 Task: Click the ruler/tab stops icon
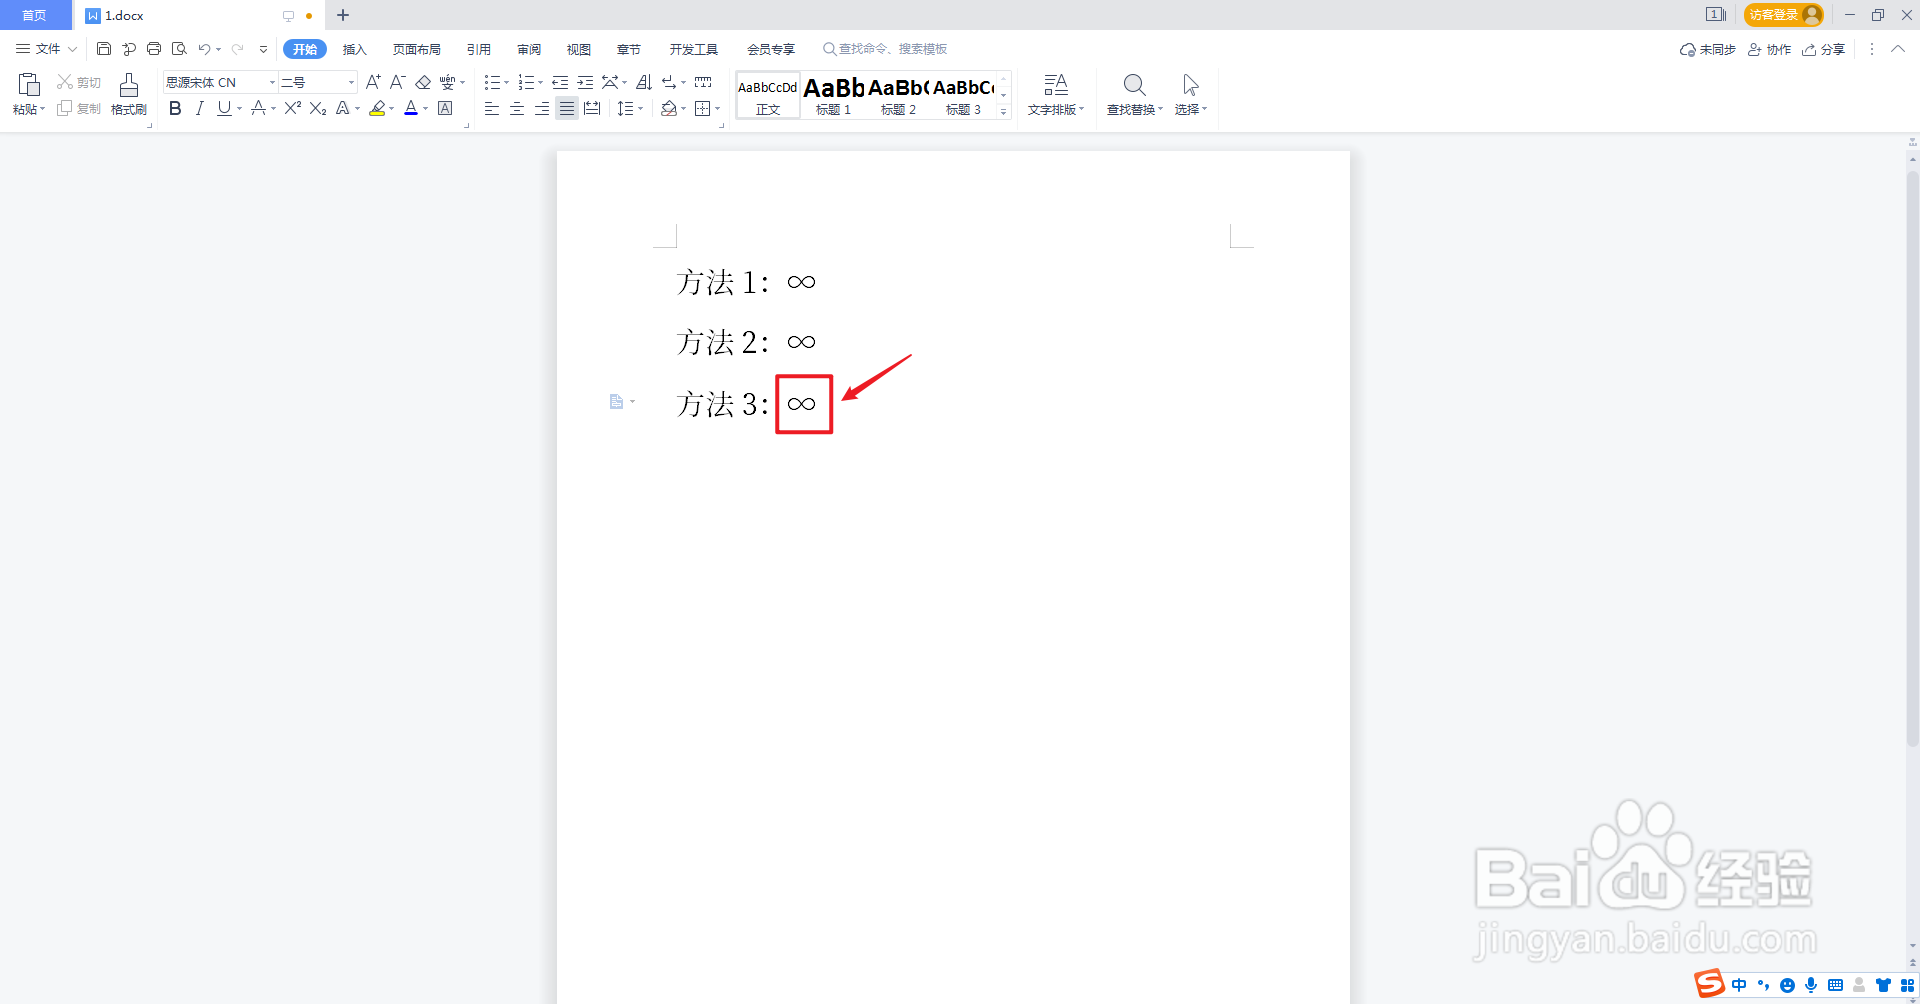(x=703, y=82)
